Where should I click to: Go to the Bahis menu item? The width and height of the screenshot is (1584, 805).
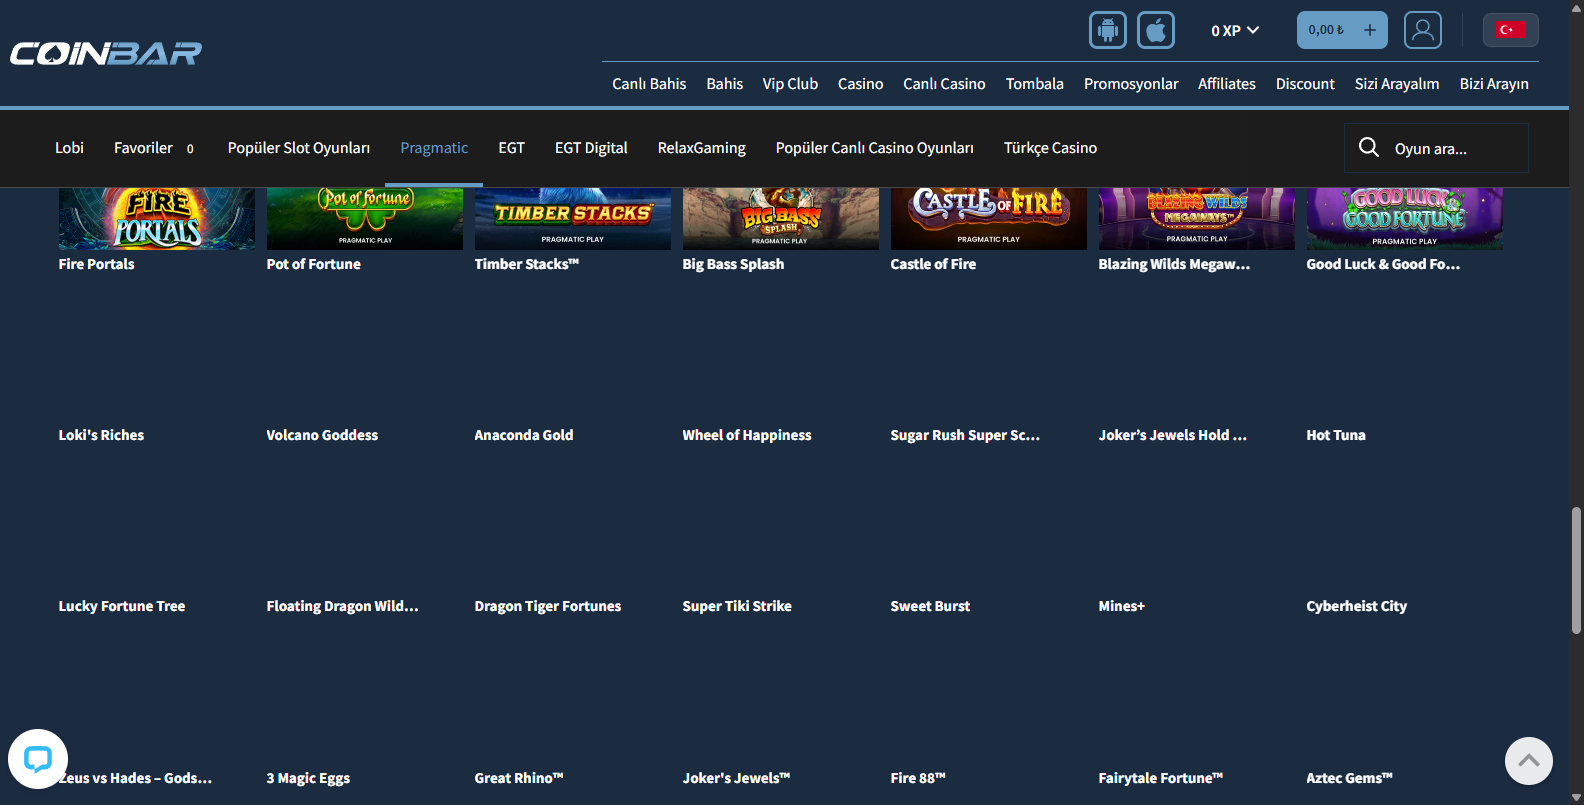pyautogui.click(x=725, y=84)
